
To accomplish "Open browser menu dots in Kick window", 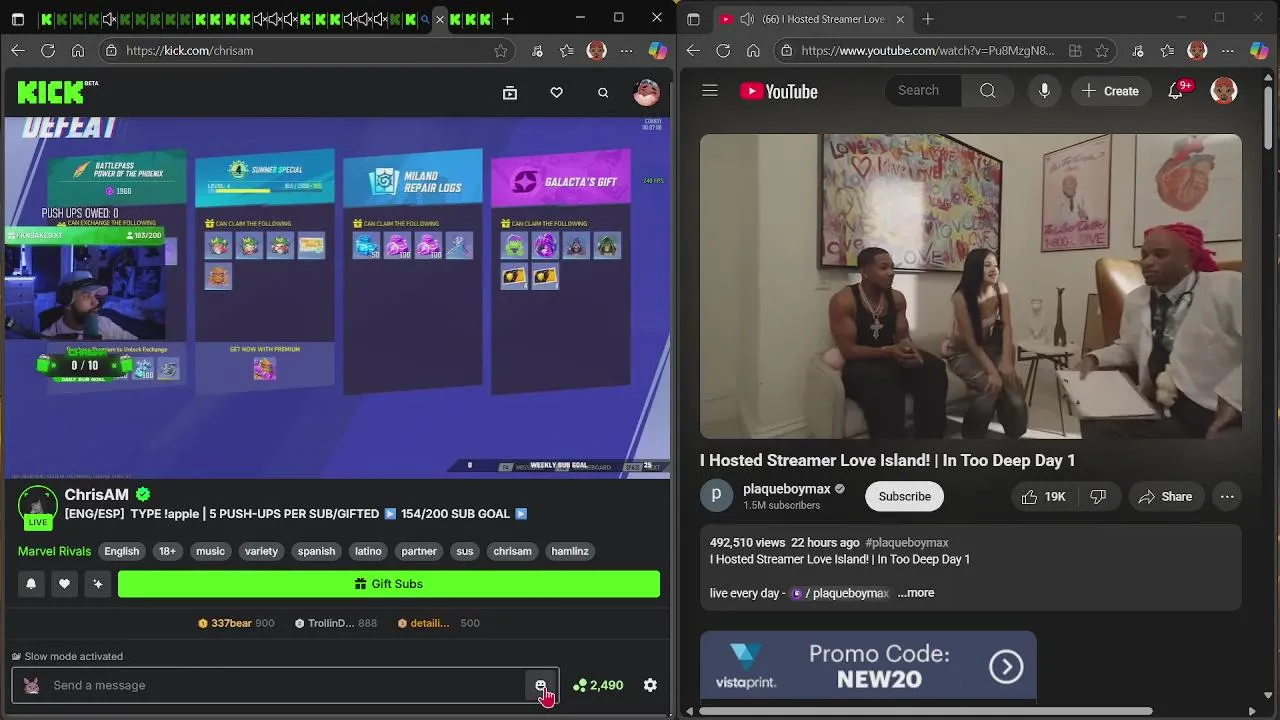I will point(626,50).
